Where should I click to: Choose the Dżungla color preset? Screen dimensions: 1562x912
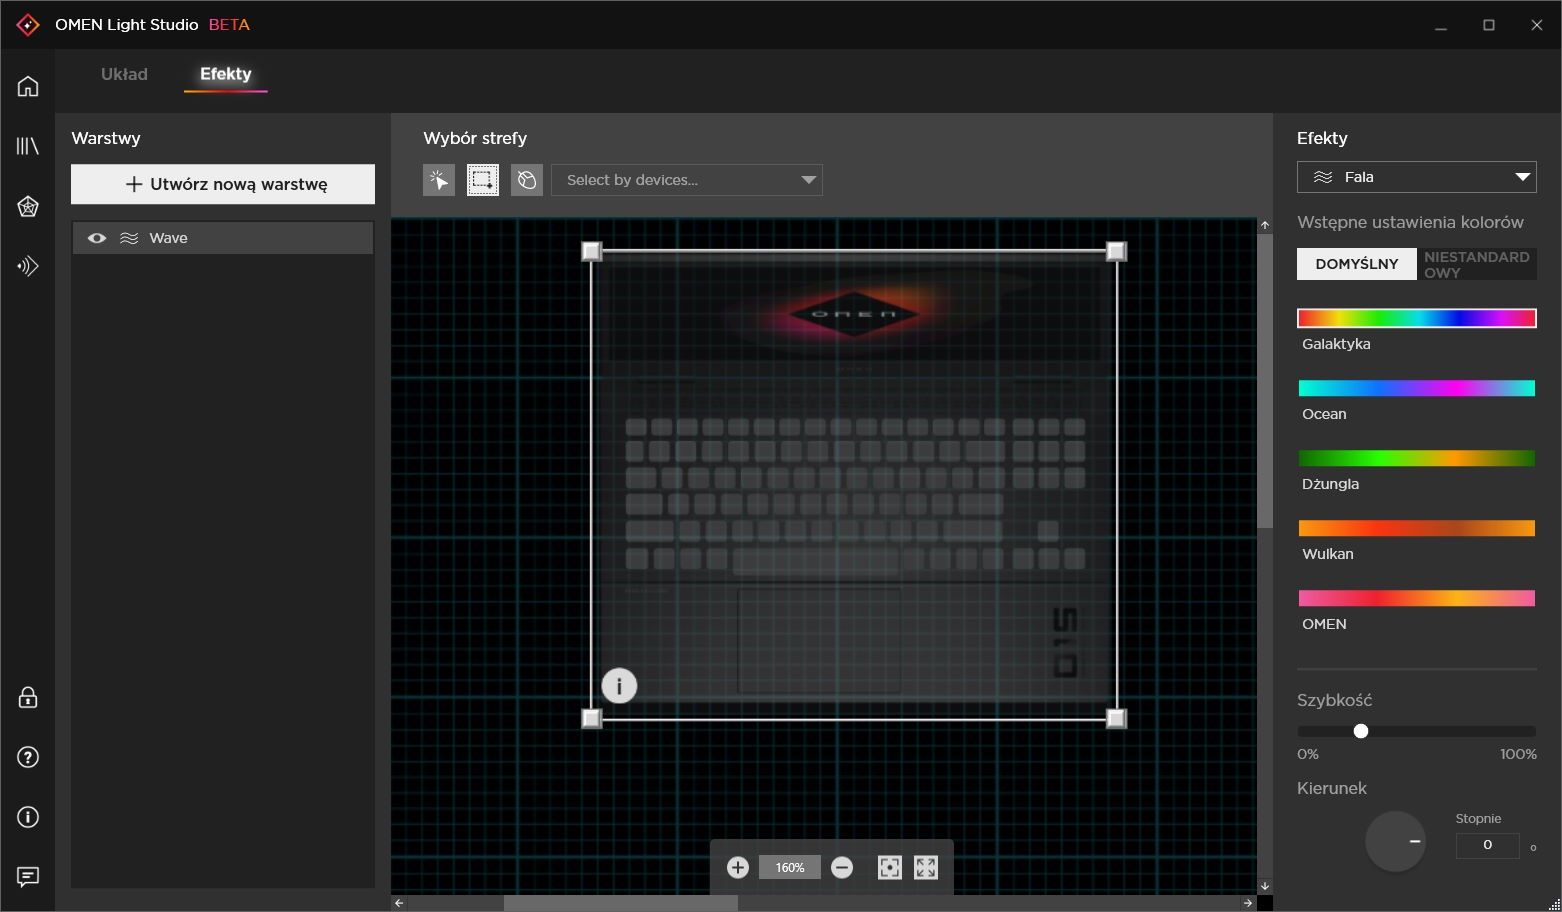[x=1417, y=458]
